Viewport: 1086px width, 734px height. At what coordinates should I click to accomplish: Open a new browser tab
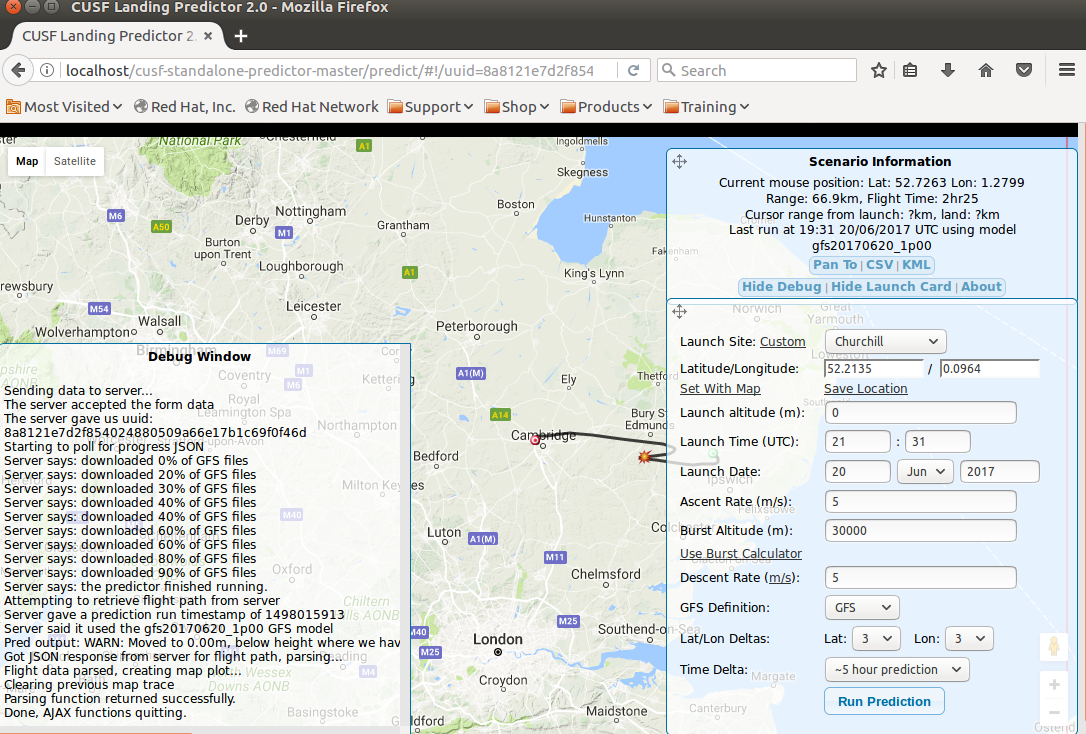pos(240,36)
